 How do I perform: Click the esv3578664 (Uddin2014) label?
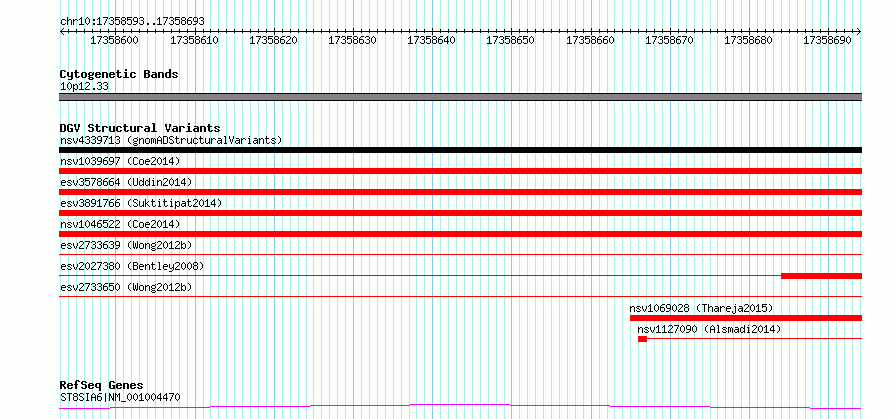tap(126, 182)
